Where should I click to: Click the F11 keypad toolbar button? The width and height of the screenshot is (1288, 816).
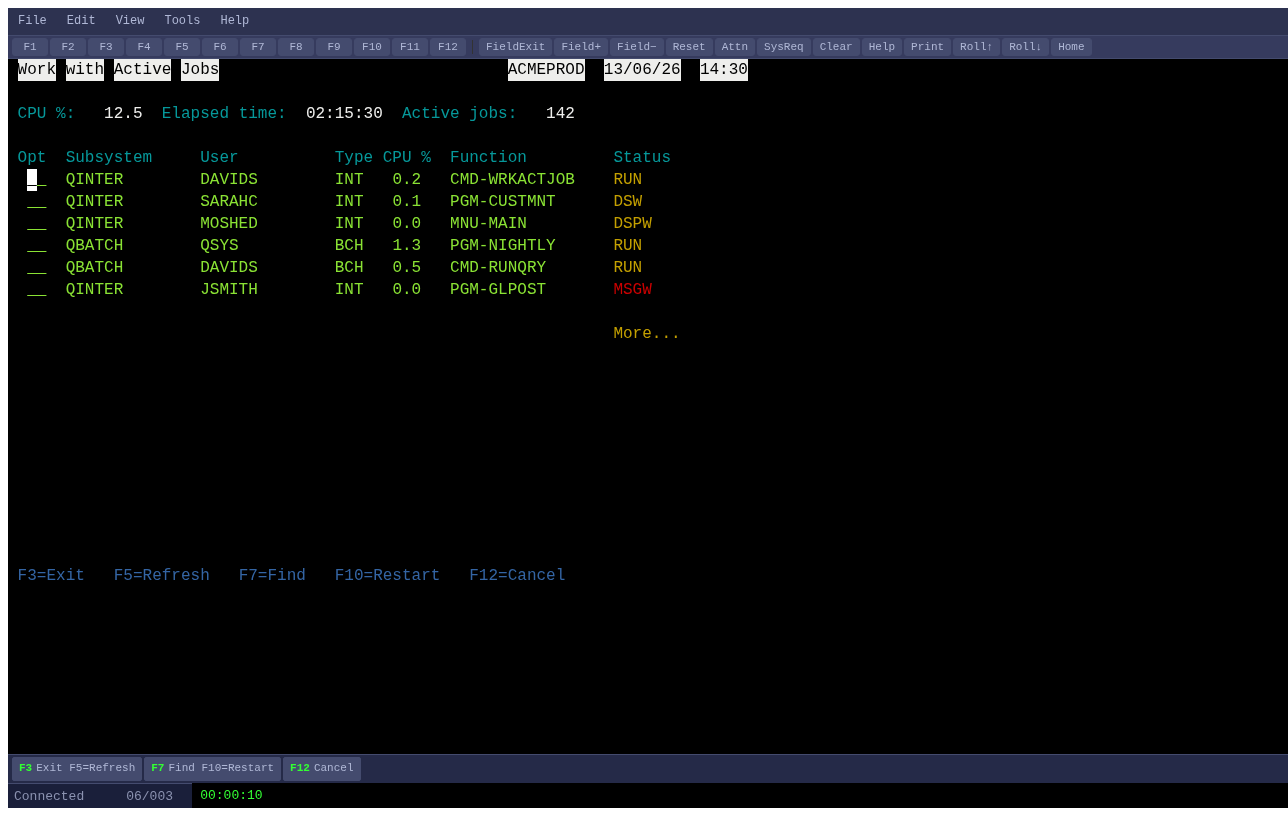(410, 47)
